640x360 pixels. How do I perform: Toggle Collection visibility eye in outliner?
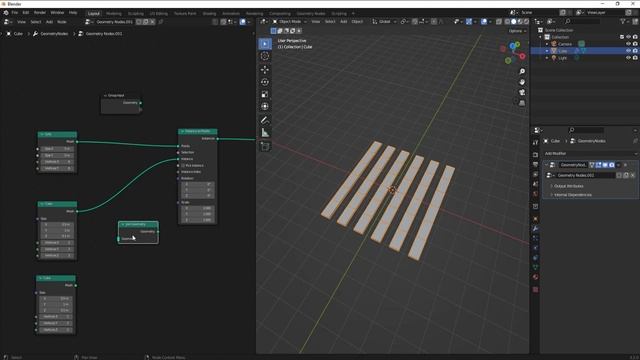[628, 37]
